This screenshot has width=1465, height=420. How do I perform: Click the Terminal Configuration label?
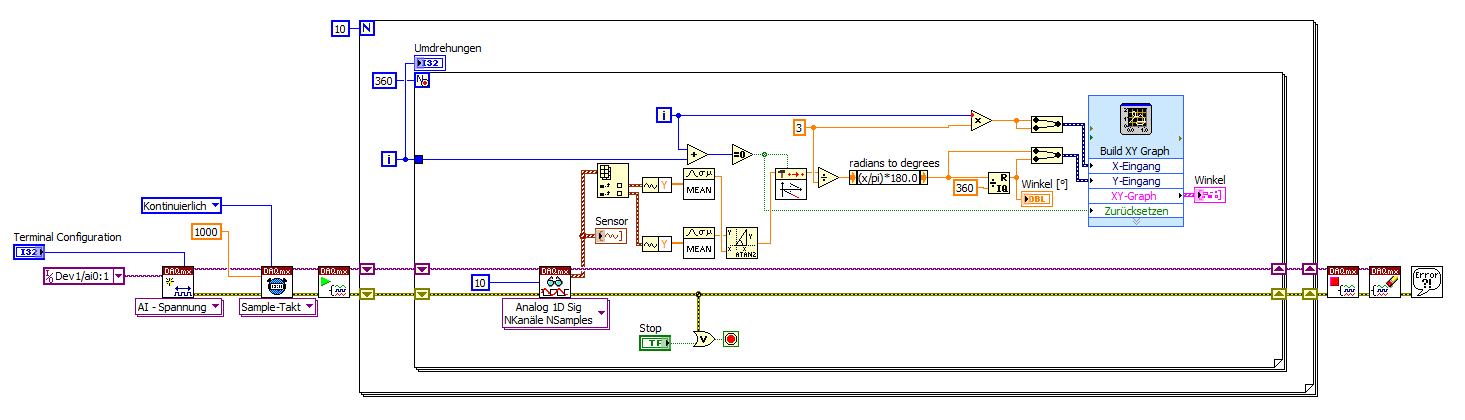(68, 237)
